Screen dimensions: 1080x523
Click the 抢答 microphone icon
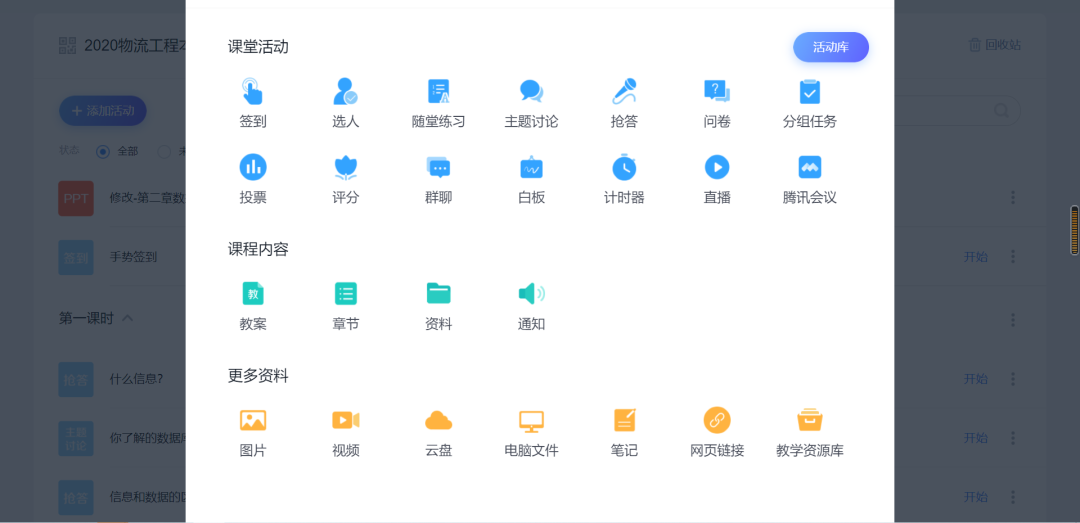pyautogui.click(x=624, y=92)
